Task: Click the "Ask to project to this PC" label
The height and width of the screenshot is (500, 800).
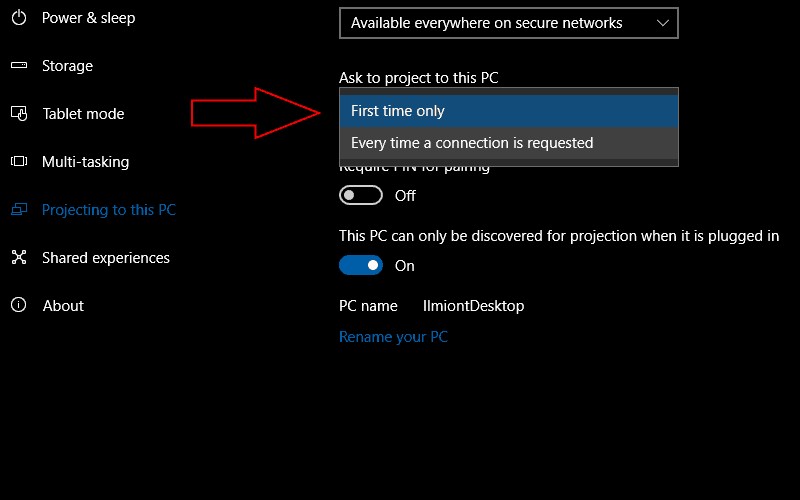Action: tap(418, 78)
